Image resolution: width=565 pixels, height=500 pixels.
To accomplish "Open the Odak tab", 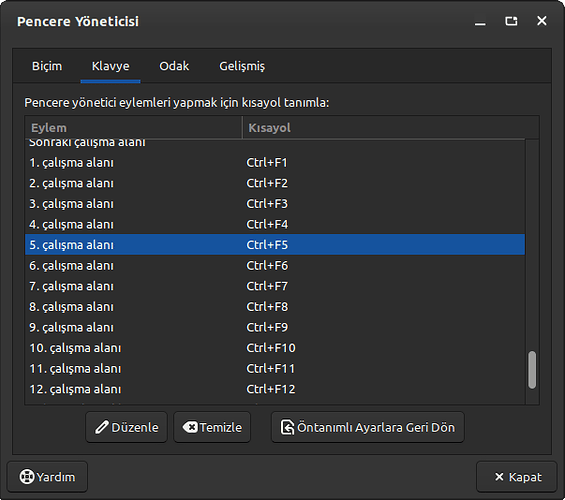I will (x=174, y=66).
